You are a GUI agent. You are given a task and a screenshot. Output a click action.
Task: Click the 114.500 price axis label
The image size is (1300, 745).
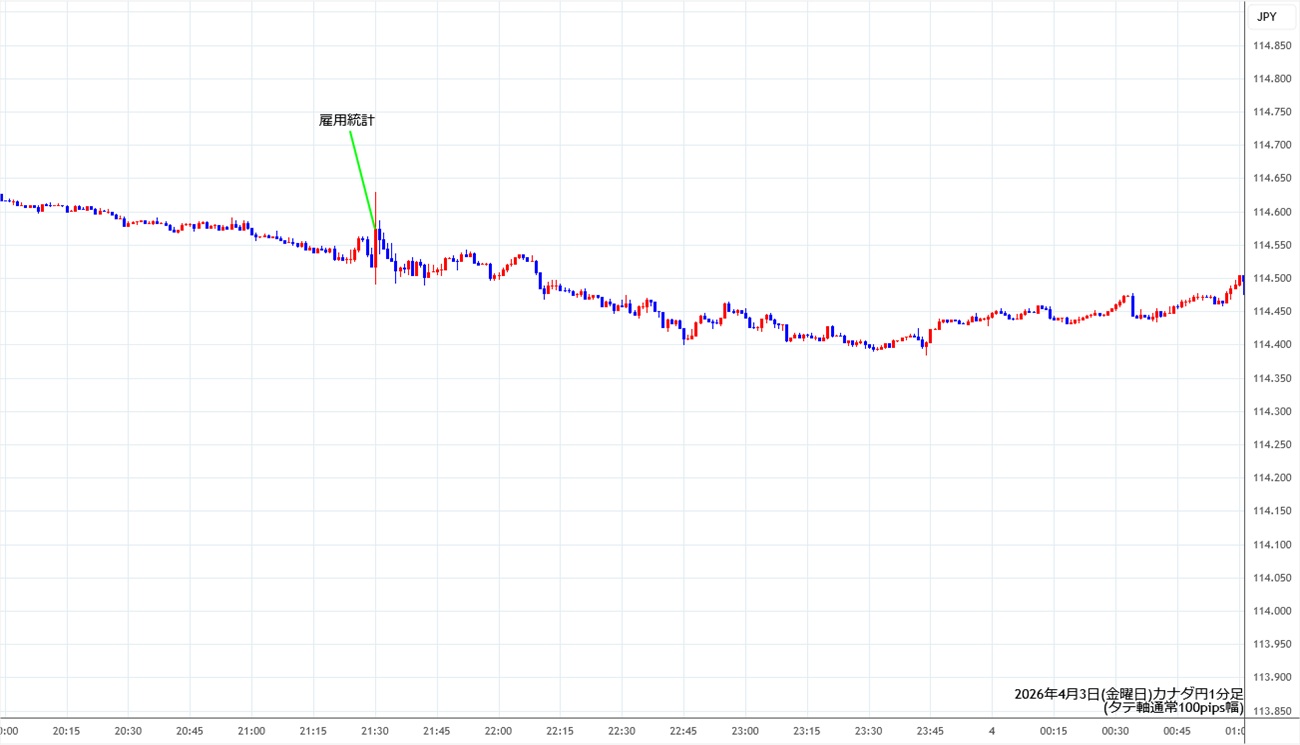point(1270,278)
